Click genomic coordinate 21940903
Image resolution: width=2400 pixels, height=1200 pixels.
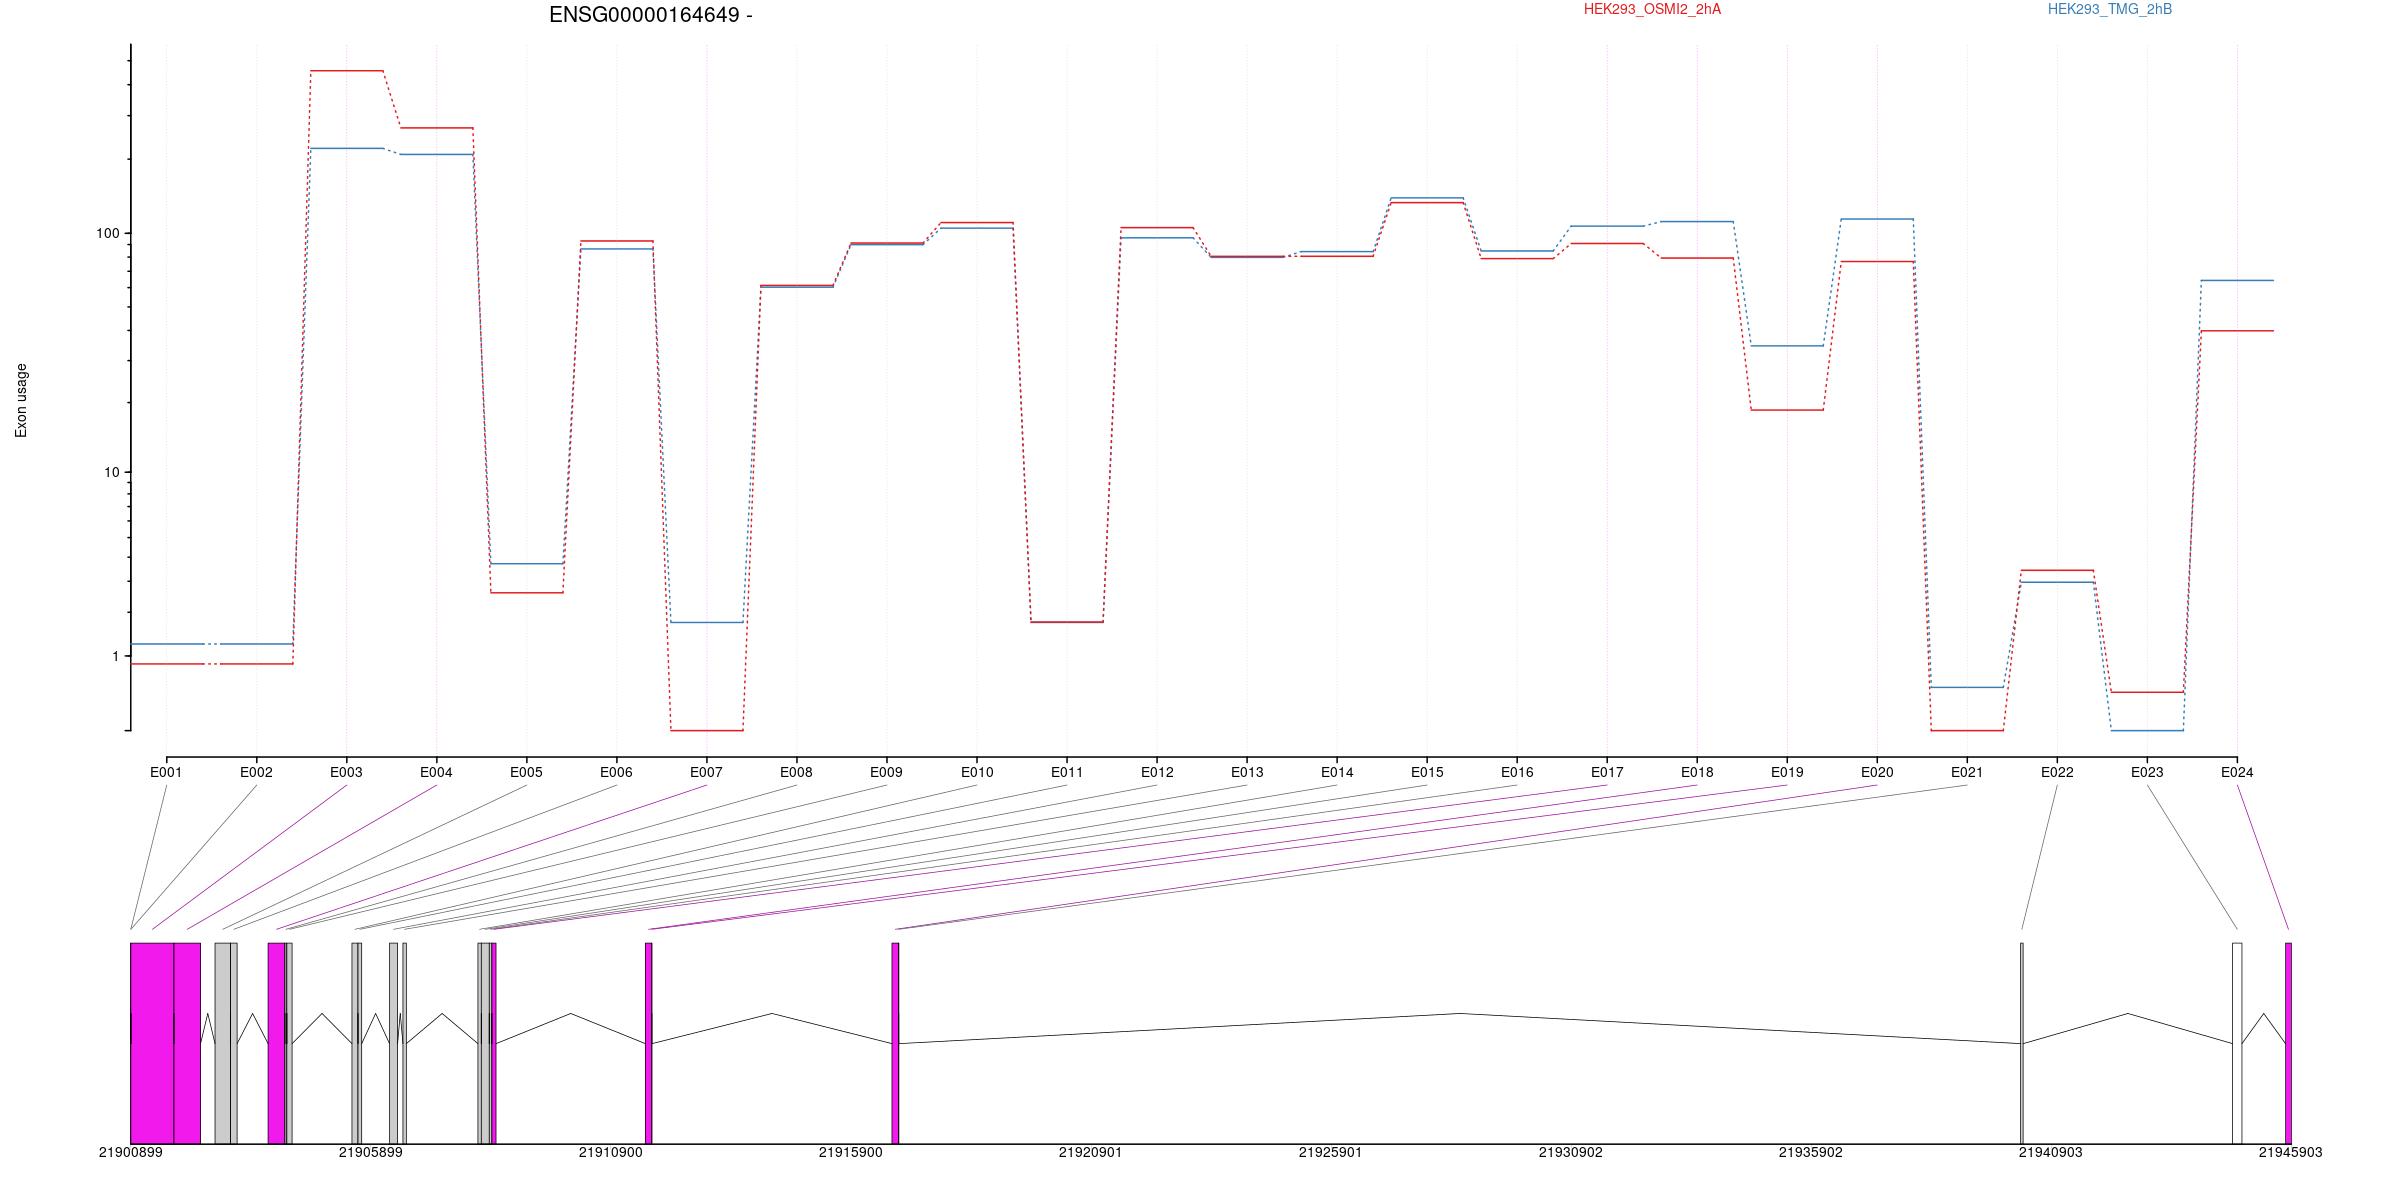click(x=2050, y=1152)
